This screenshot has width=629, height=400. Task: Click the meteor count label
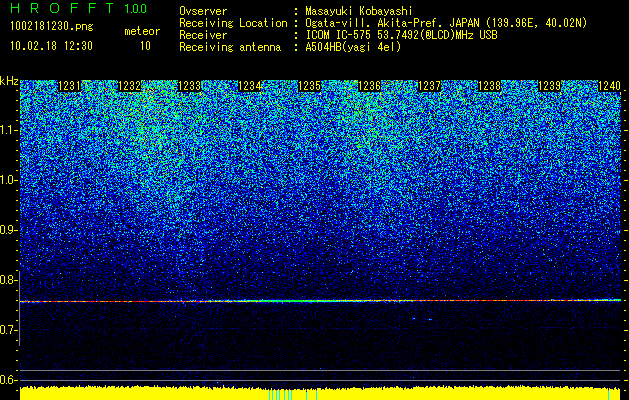coord(142,31)
